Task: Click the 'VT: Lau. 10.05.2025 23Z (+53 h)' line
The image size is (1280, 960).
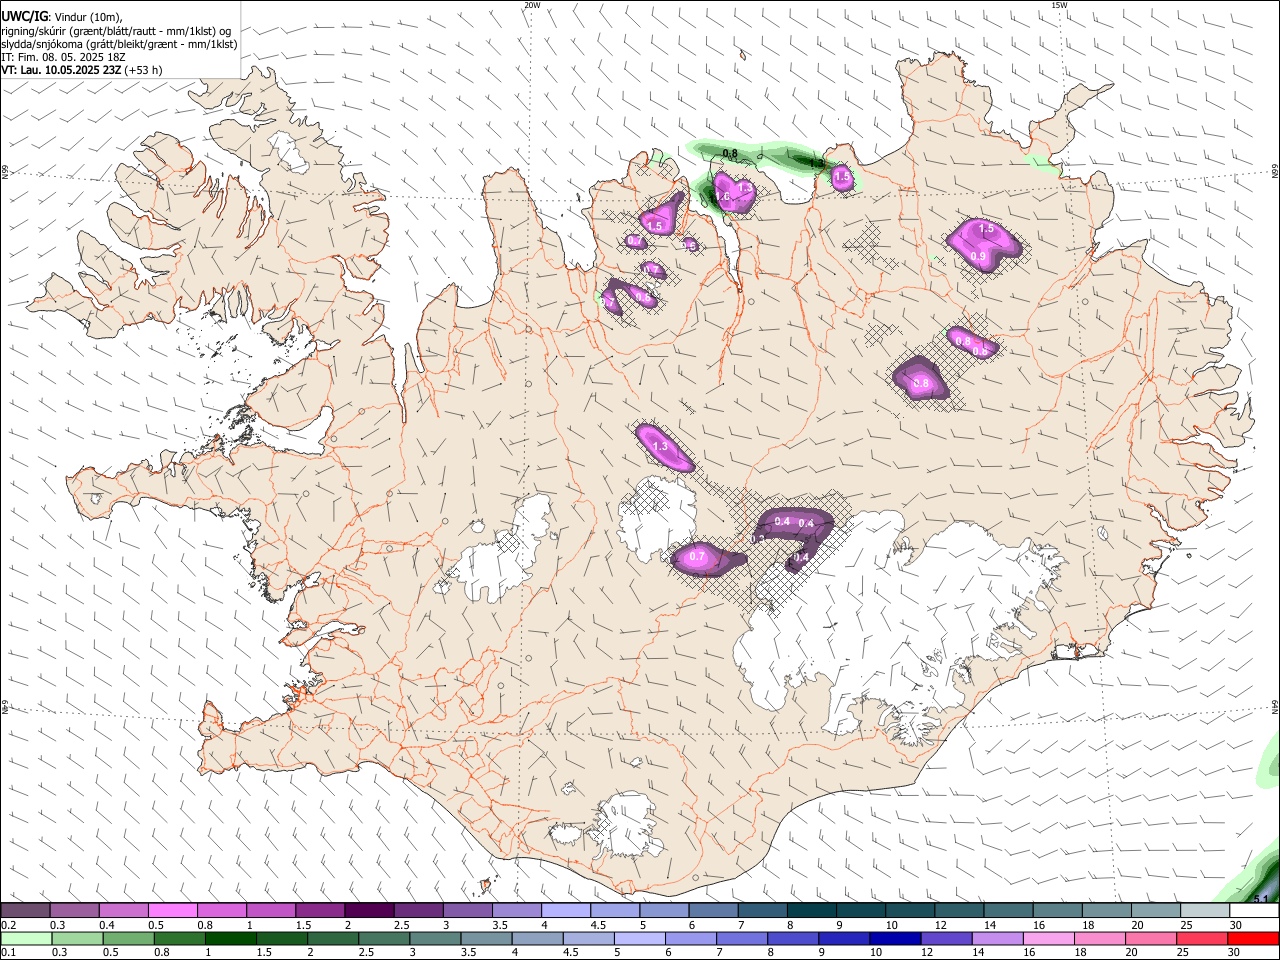Action: point(82,70)
